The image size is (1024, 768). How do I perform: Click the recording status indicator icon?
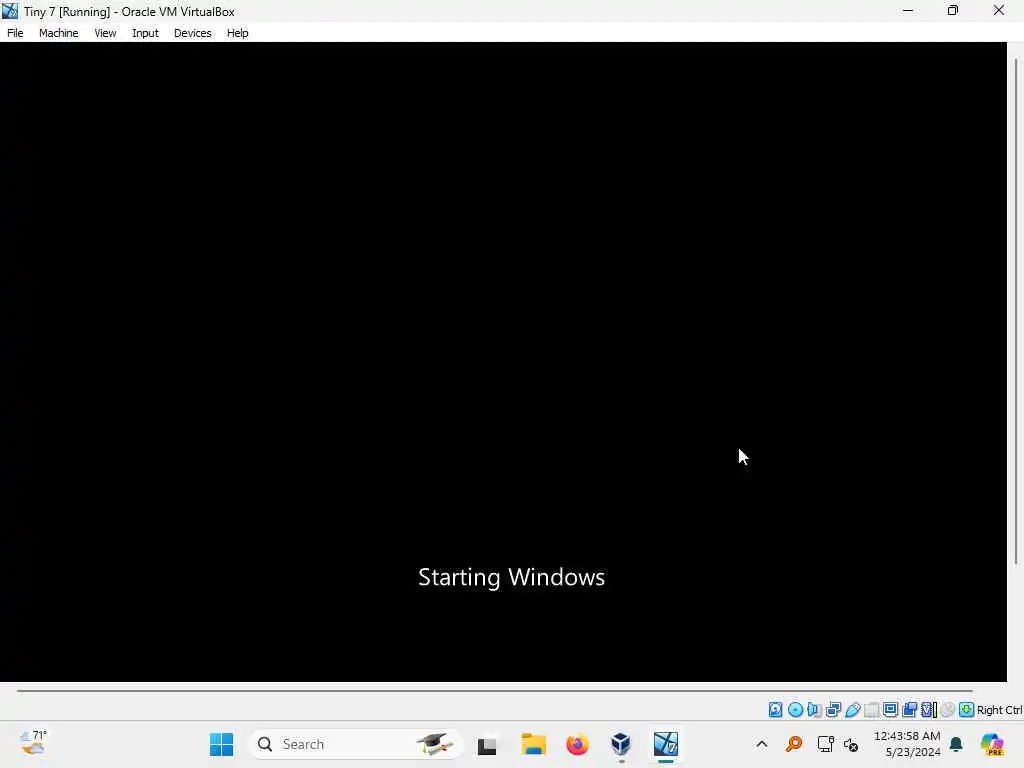(x=909, y=710)
